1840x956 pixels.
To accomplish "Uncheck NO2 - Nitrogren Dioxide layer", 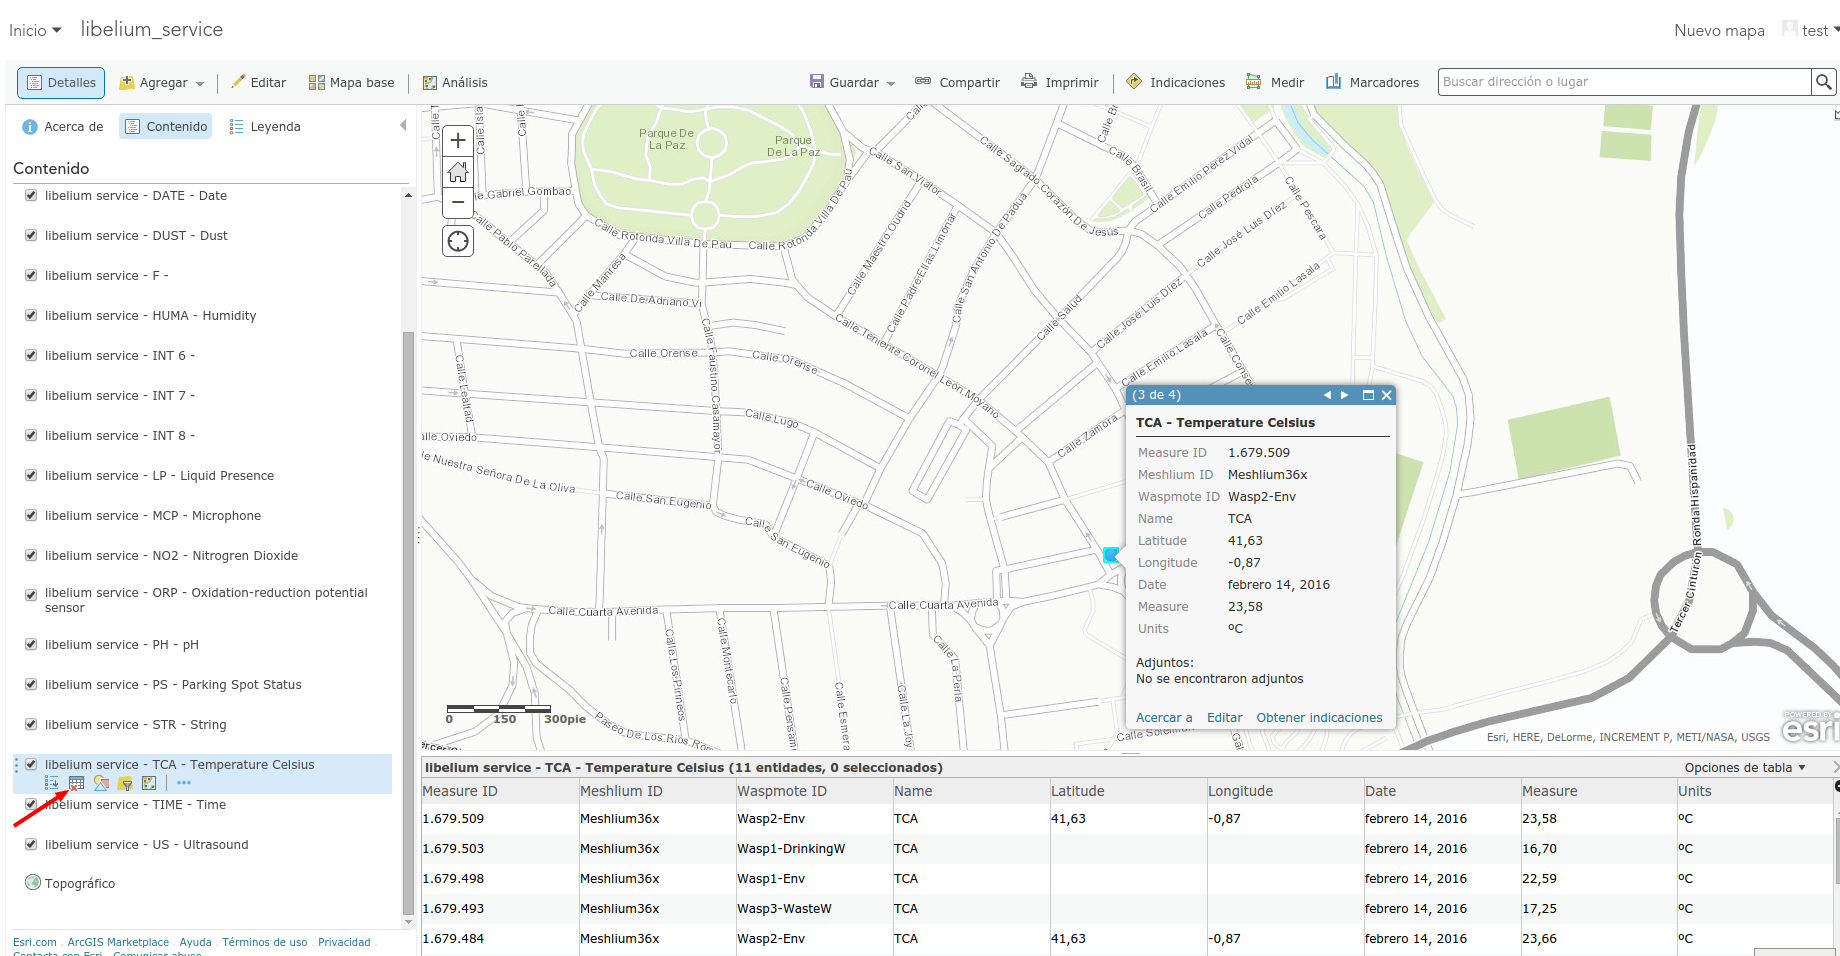I will pyautogui.click(x=31, y=555).
